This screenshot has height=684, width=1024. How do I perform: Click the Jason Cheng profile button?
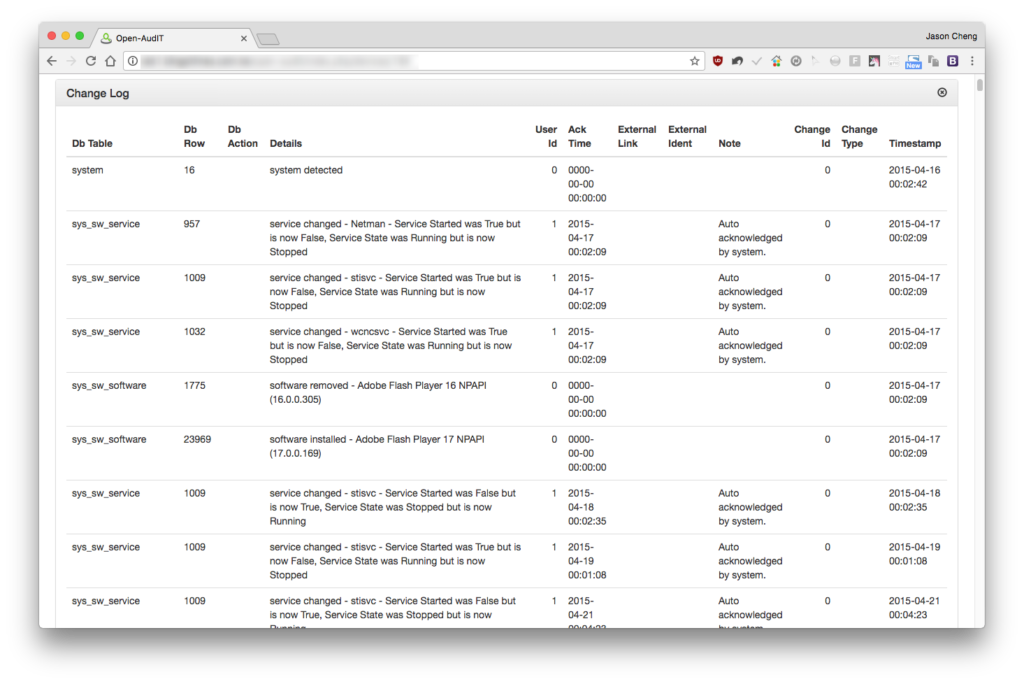tap(951, 36)
